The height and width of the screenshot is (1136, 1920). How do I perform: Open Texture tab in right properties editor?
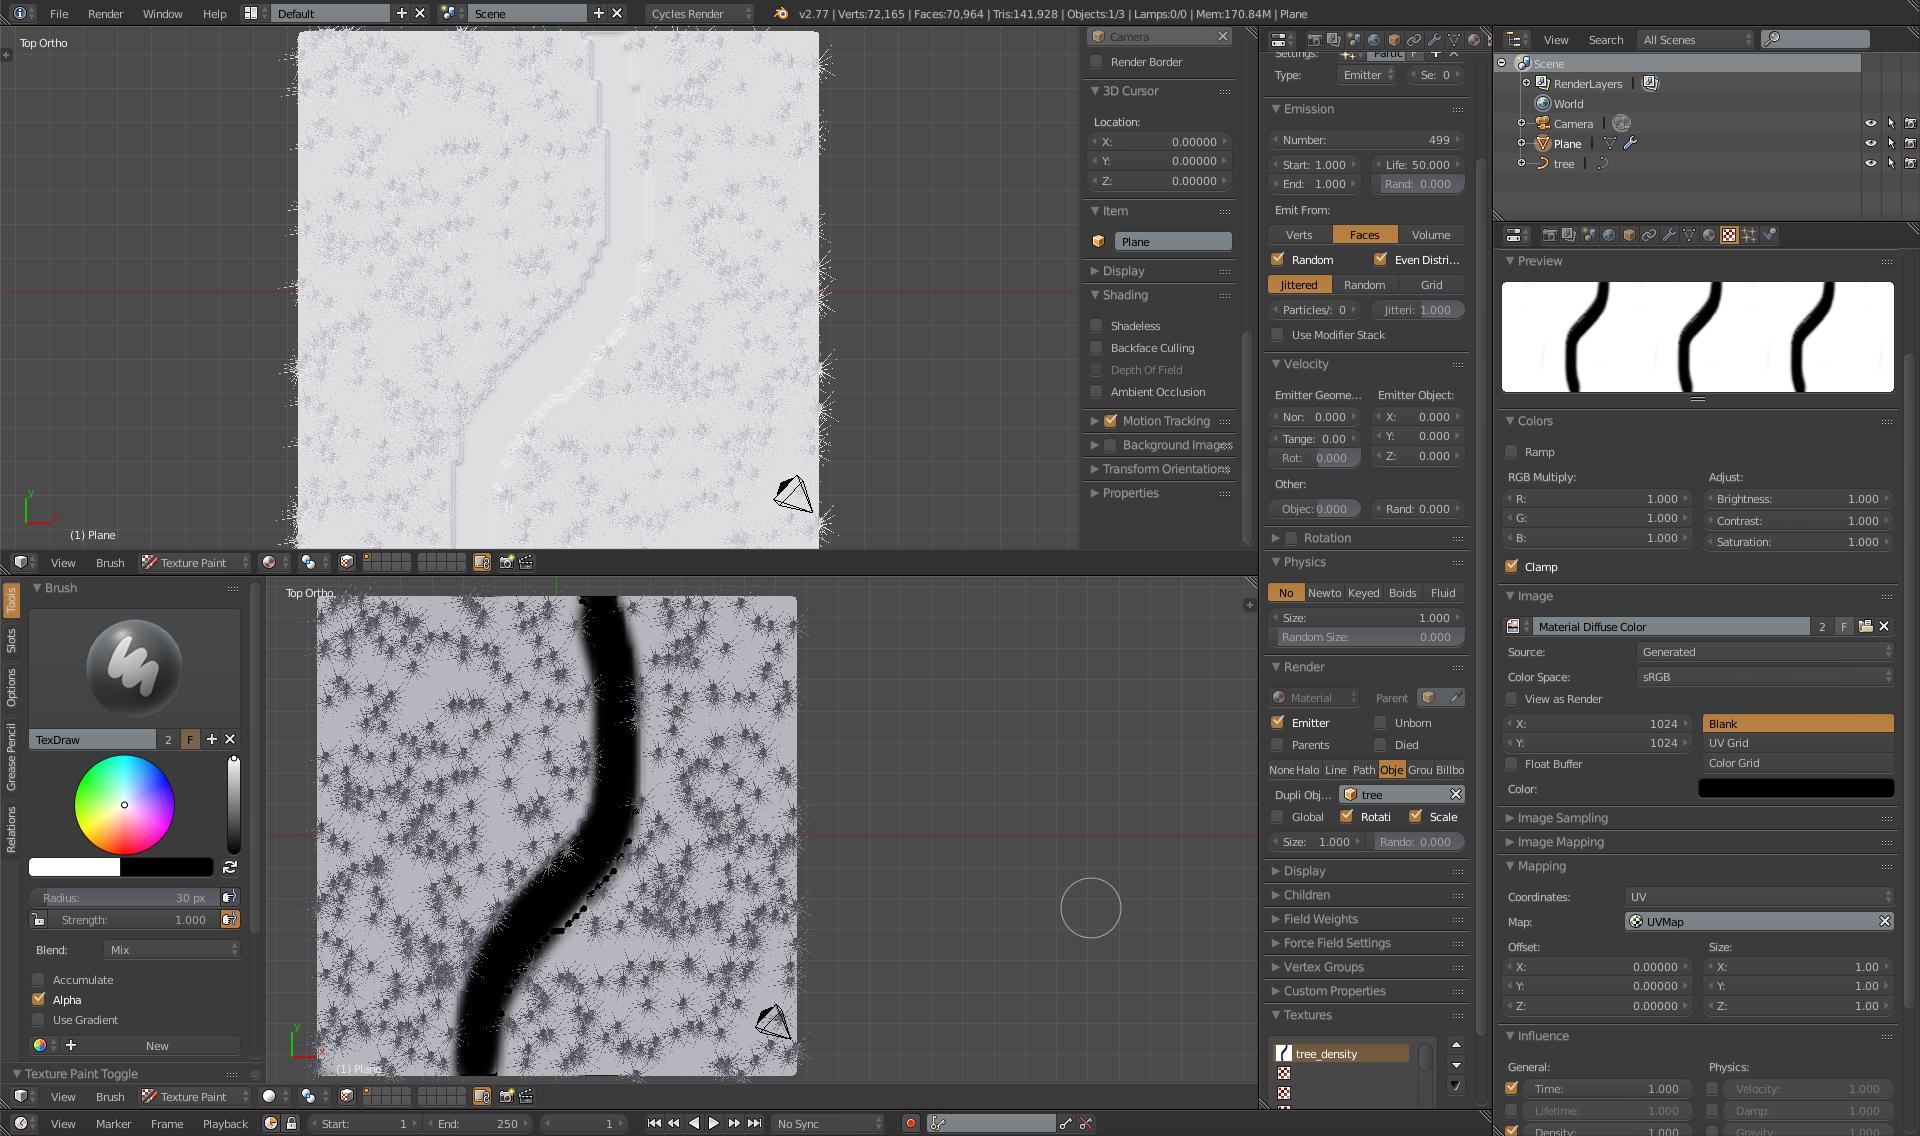click(1728, 235)
